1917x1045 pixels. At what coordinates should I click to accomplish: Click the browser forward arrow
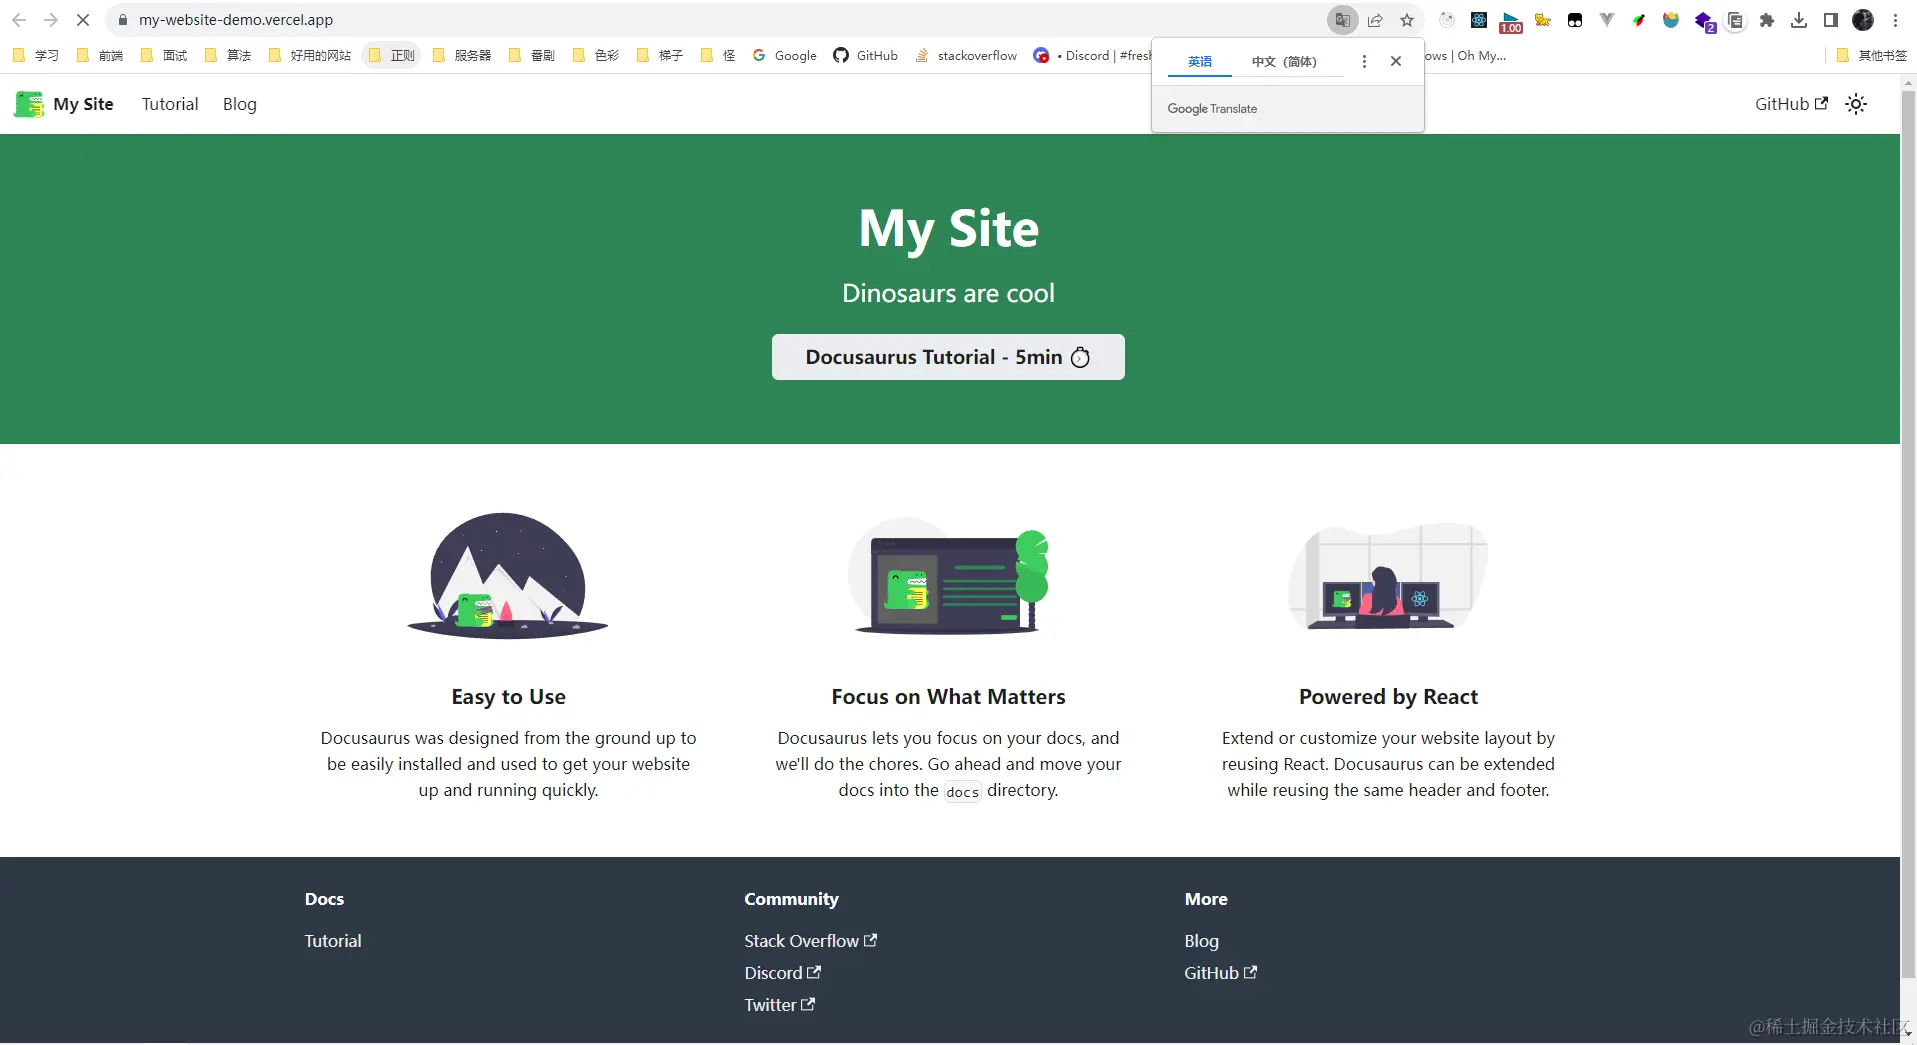point(51,20)
